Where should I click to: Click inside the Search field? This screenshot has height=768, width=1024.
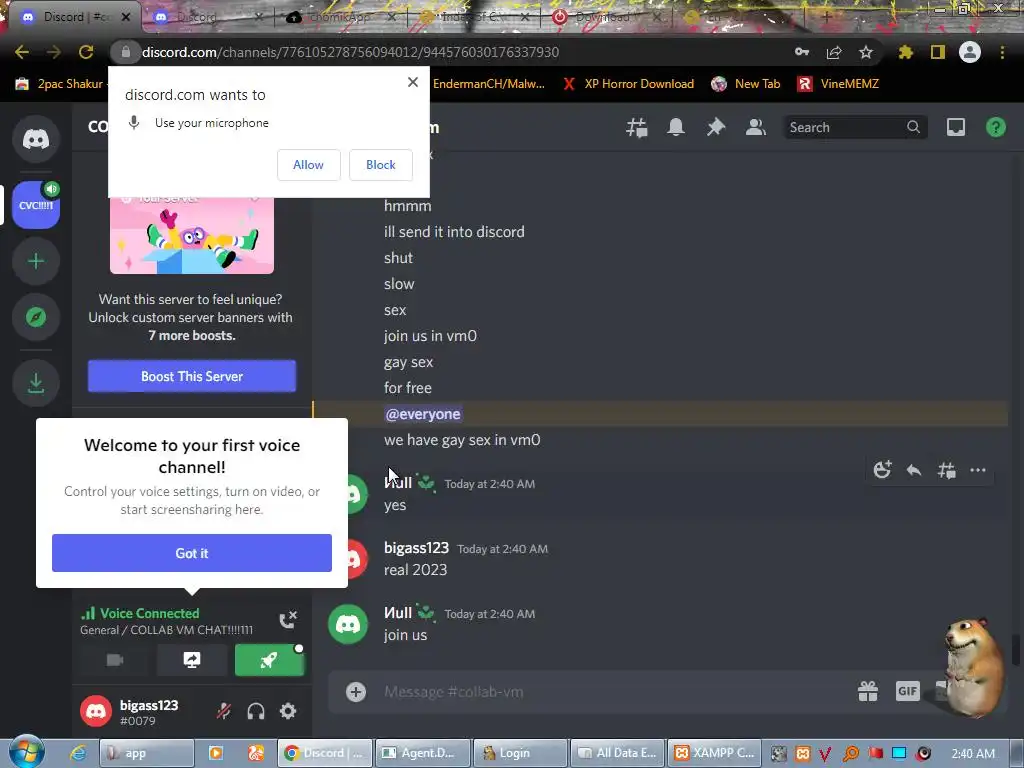(855, 127)
